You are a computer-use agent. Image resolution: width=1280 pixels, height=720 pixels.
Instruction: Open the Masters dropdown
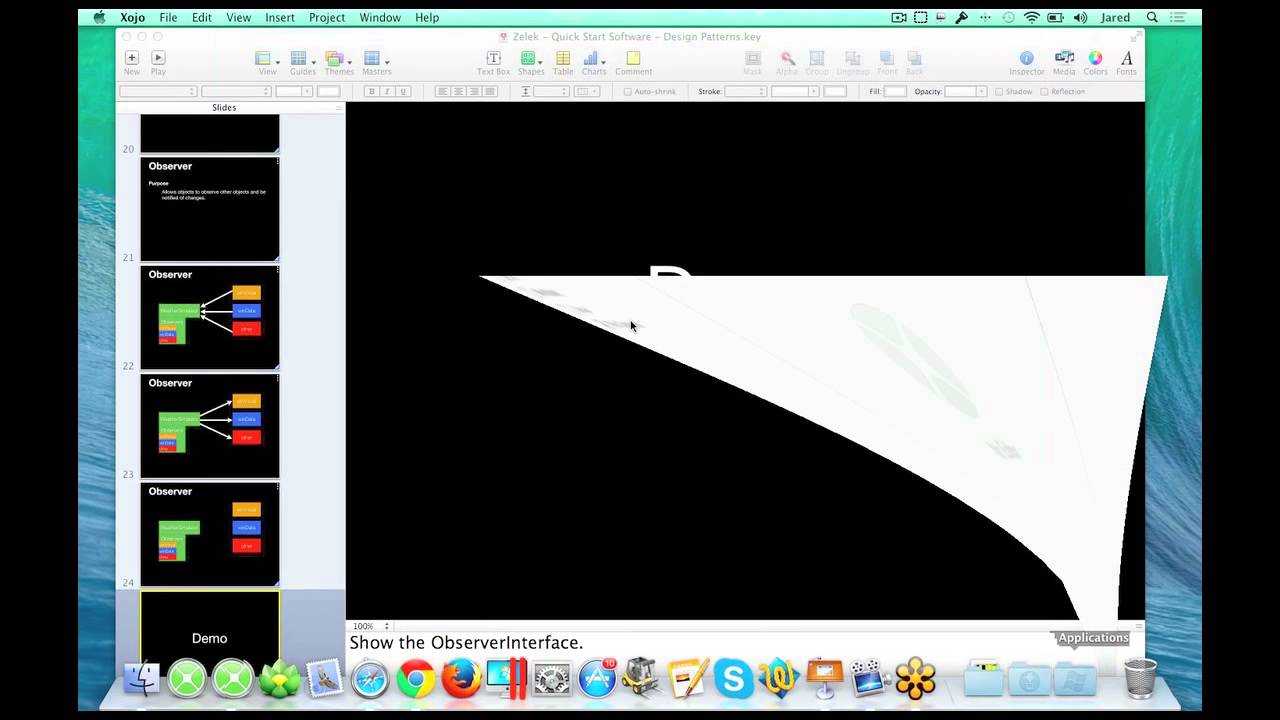tap(376, 62)
